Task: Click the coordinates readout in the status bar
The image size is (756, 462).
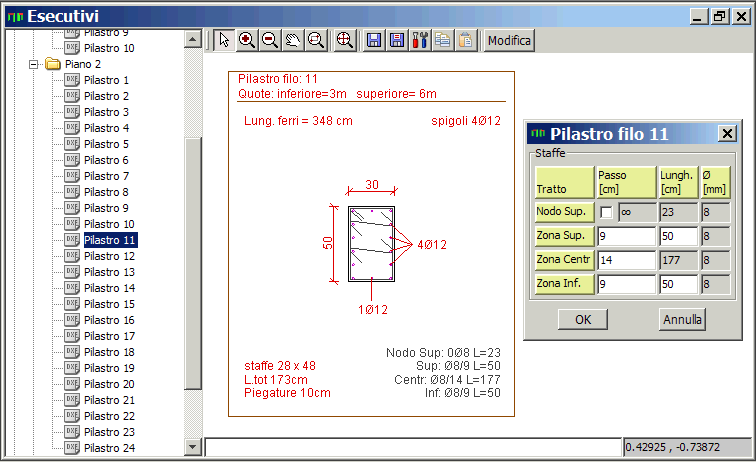Action: 687,447
